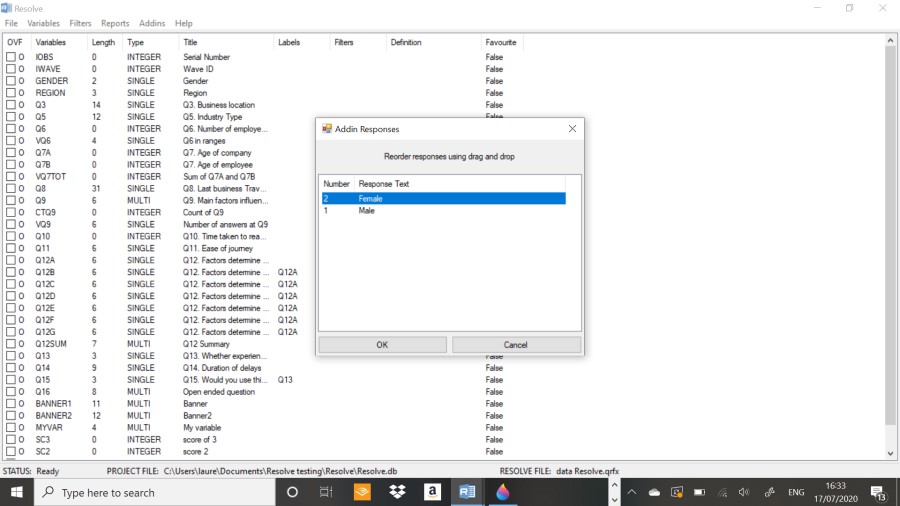The width and height of the screenshot is (900, 506).
Task: Select 'Q3. Business location' title
Action: click(219, 105)
